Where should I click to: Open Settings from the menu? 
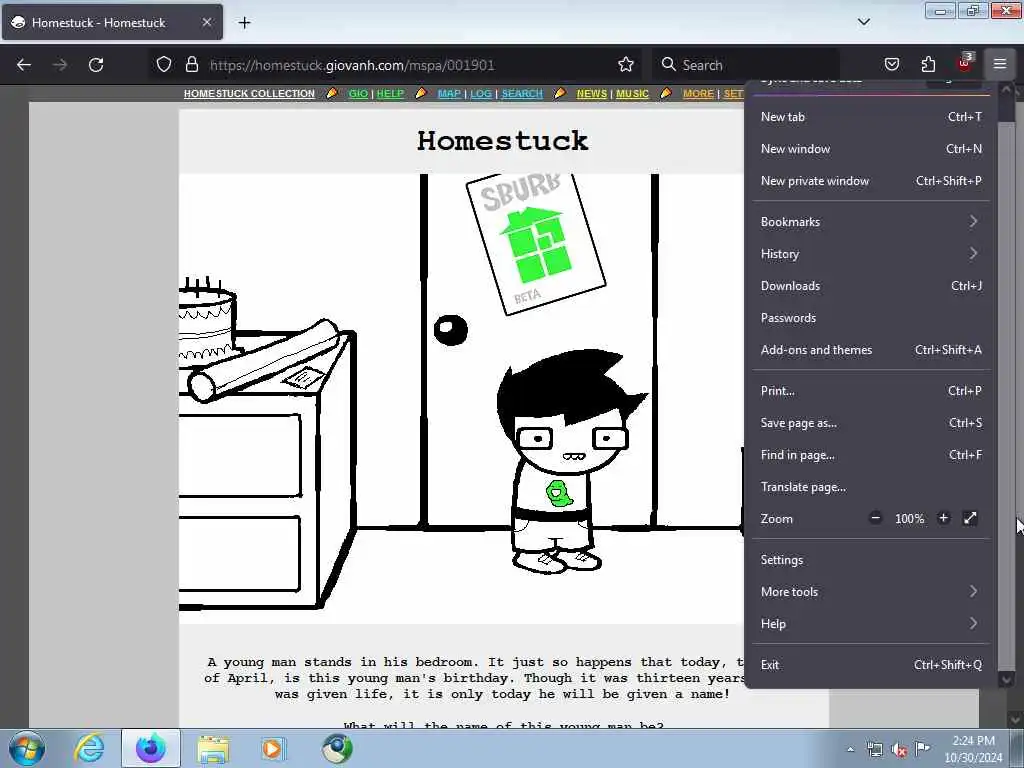[871, 560]
